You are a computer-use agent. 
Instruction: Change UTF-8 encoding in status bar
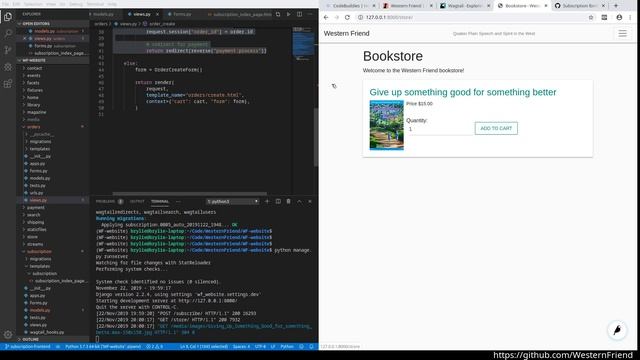[260, 347]
